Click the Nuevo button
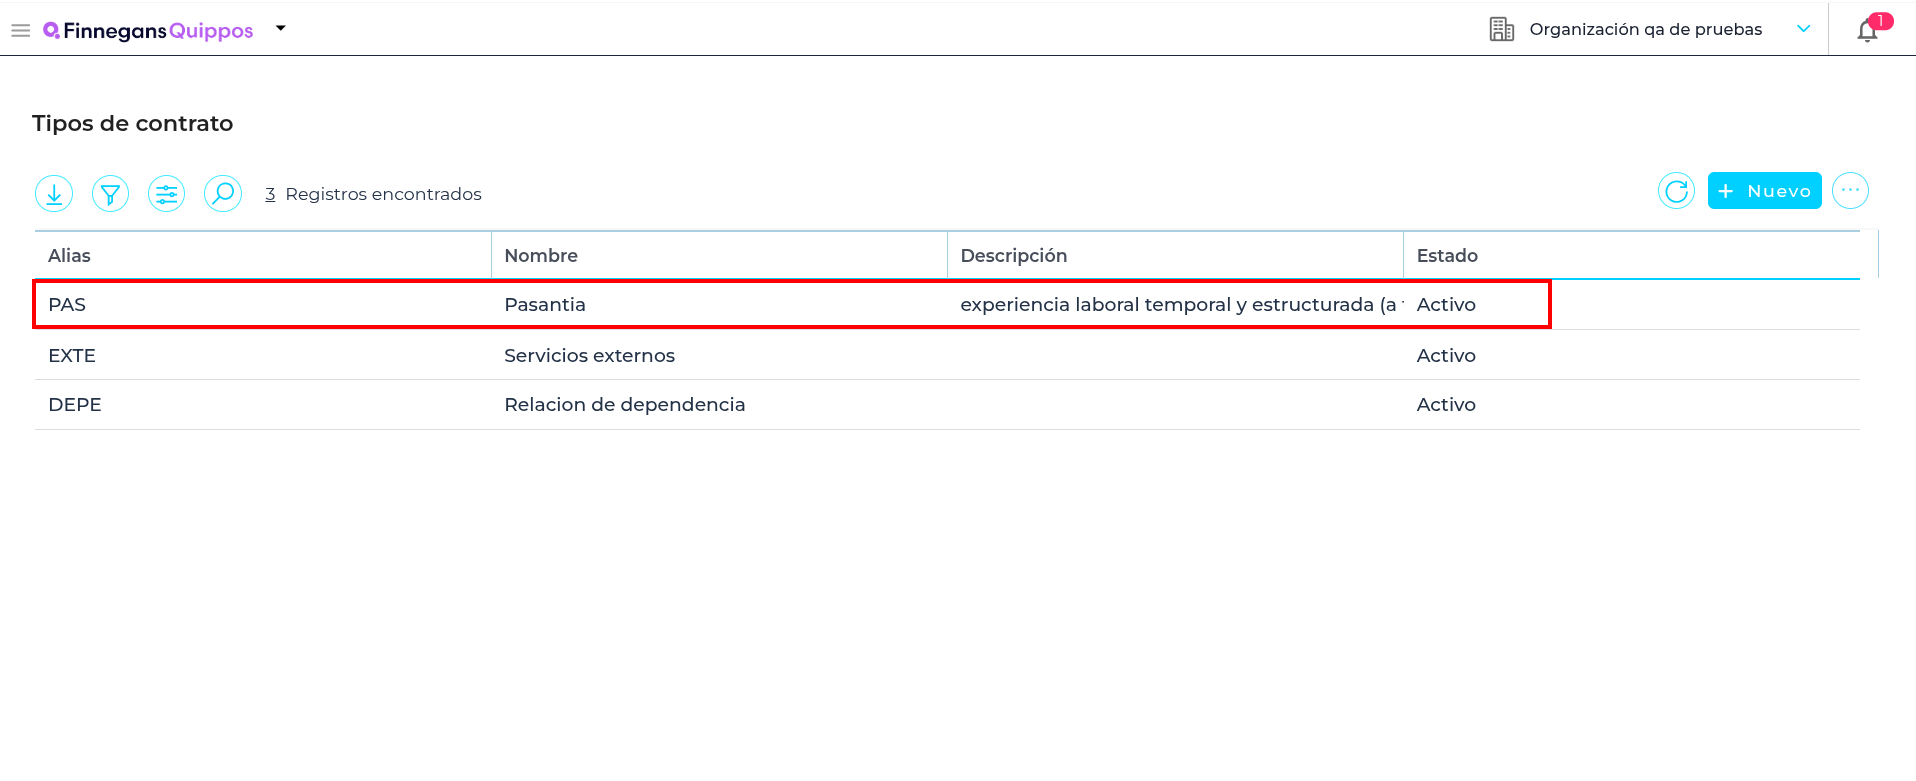Image resolution: width=1916 pixels, height=781 pixels. [1764, 190]
